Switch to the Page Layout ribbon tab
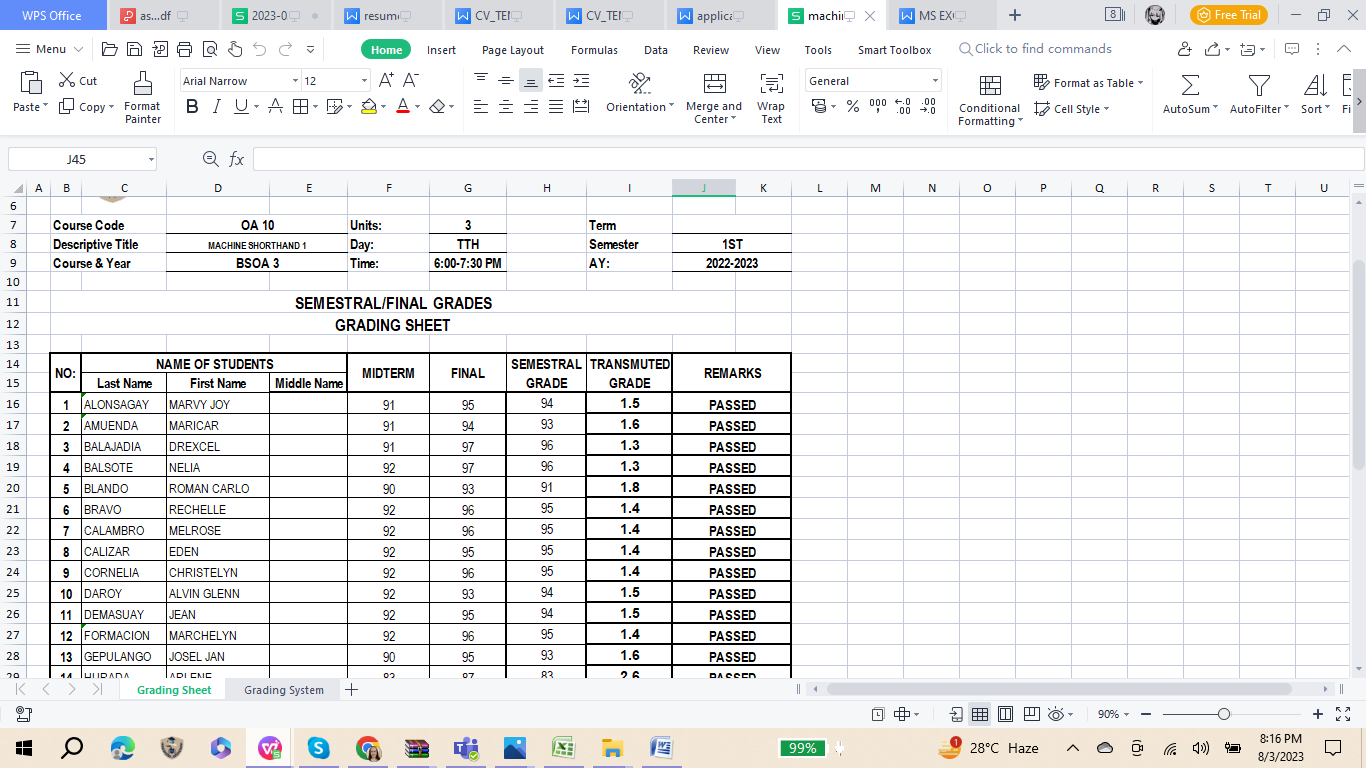Viewport: 1366px width, 768px height. (x=513, y=50)
